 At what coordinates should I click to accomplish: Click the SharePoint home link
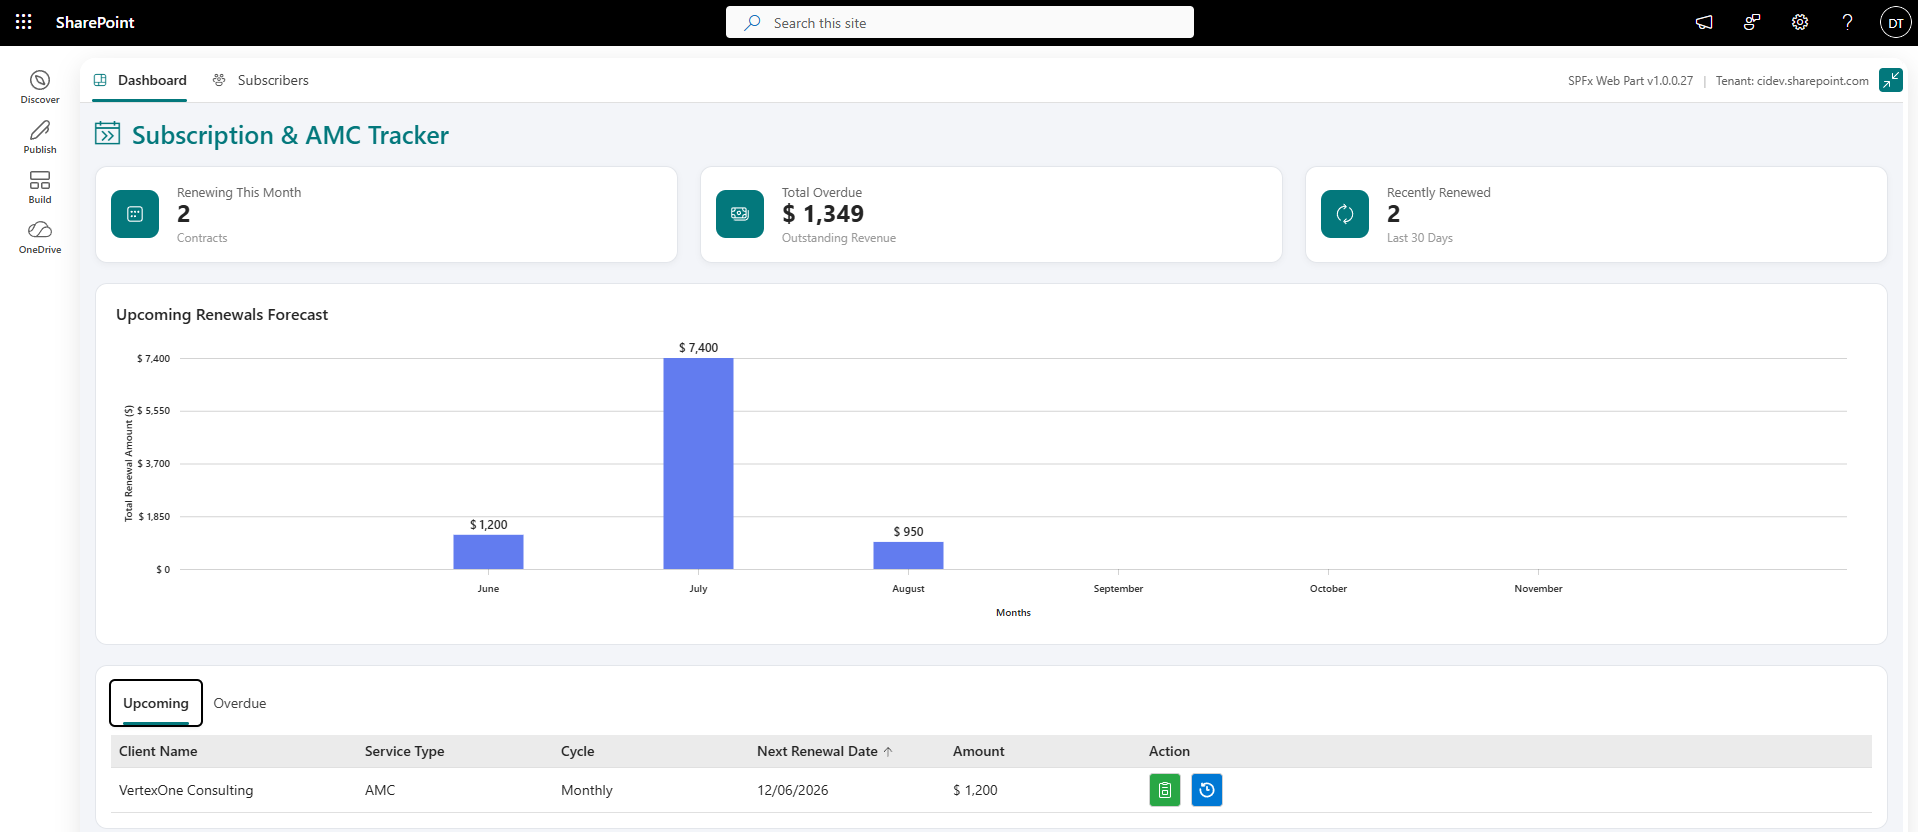click(95, 22)
